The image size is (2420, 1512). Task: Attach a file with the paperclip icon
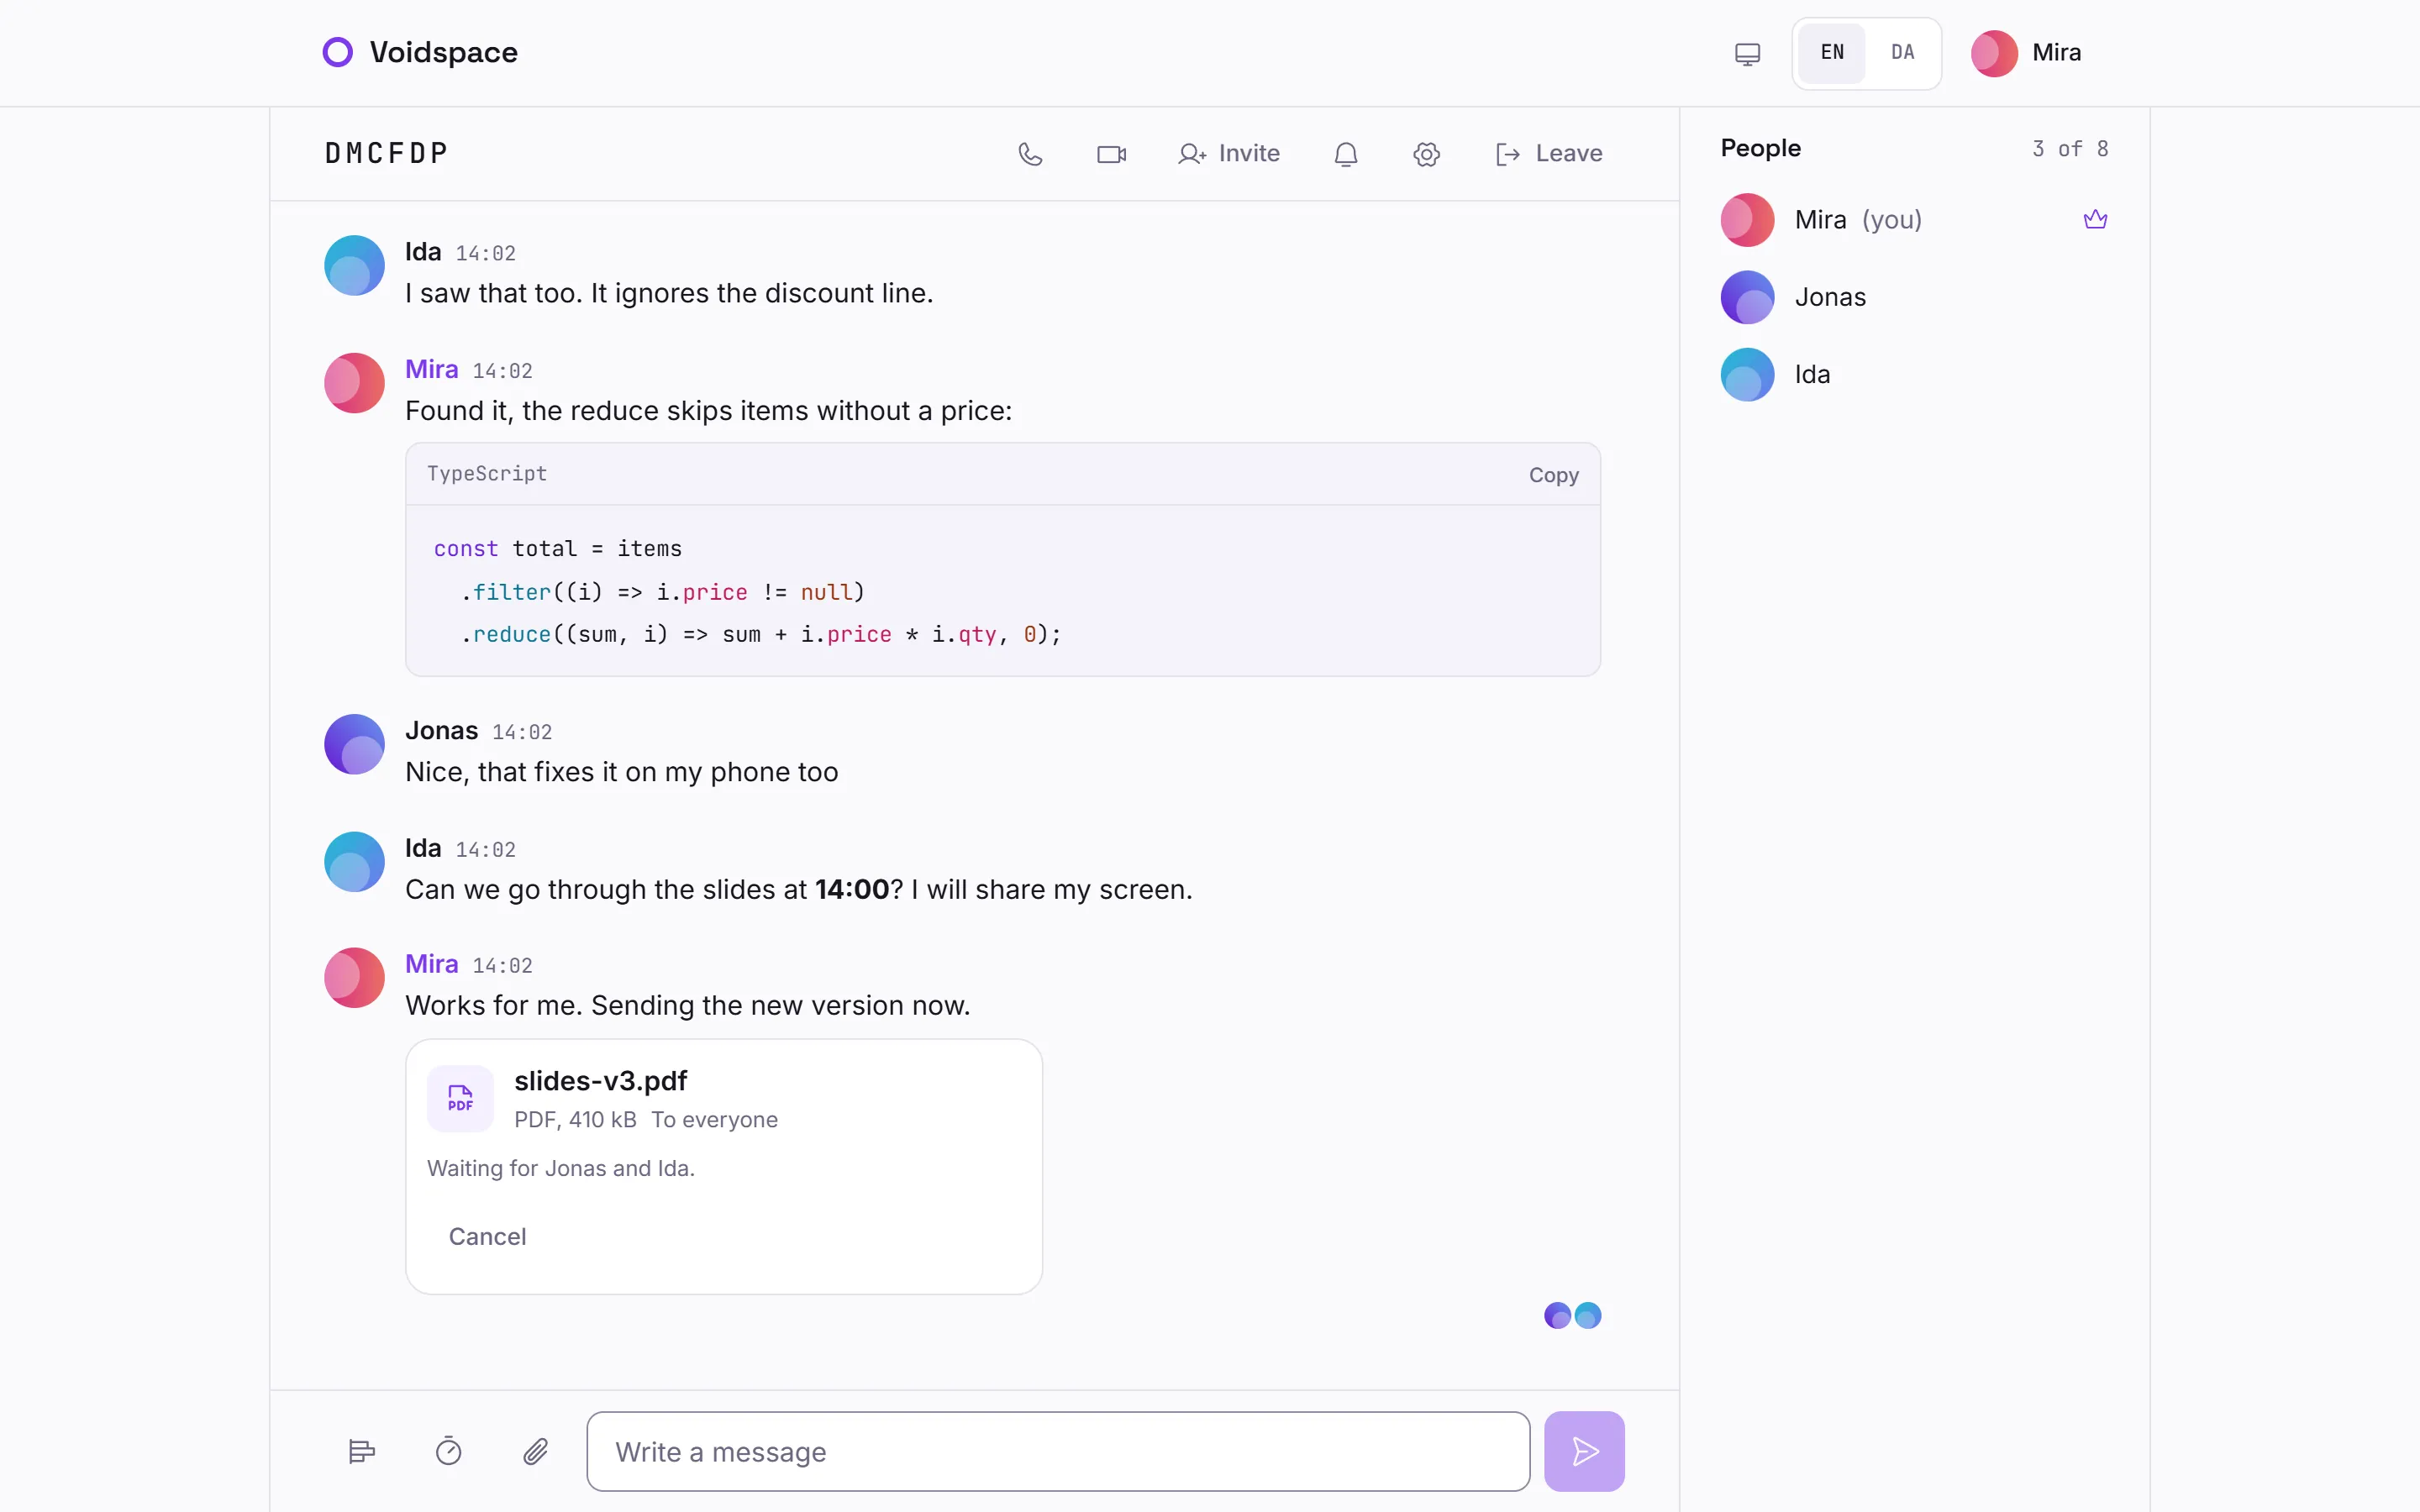(536, 1451)
